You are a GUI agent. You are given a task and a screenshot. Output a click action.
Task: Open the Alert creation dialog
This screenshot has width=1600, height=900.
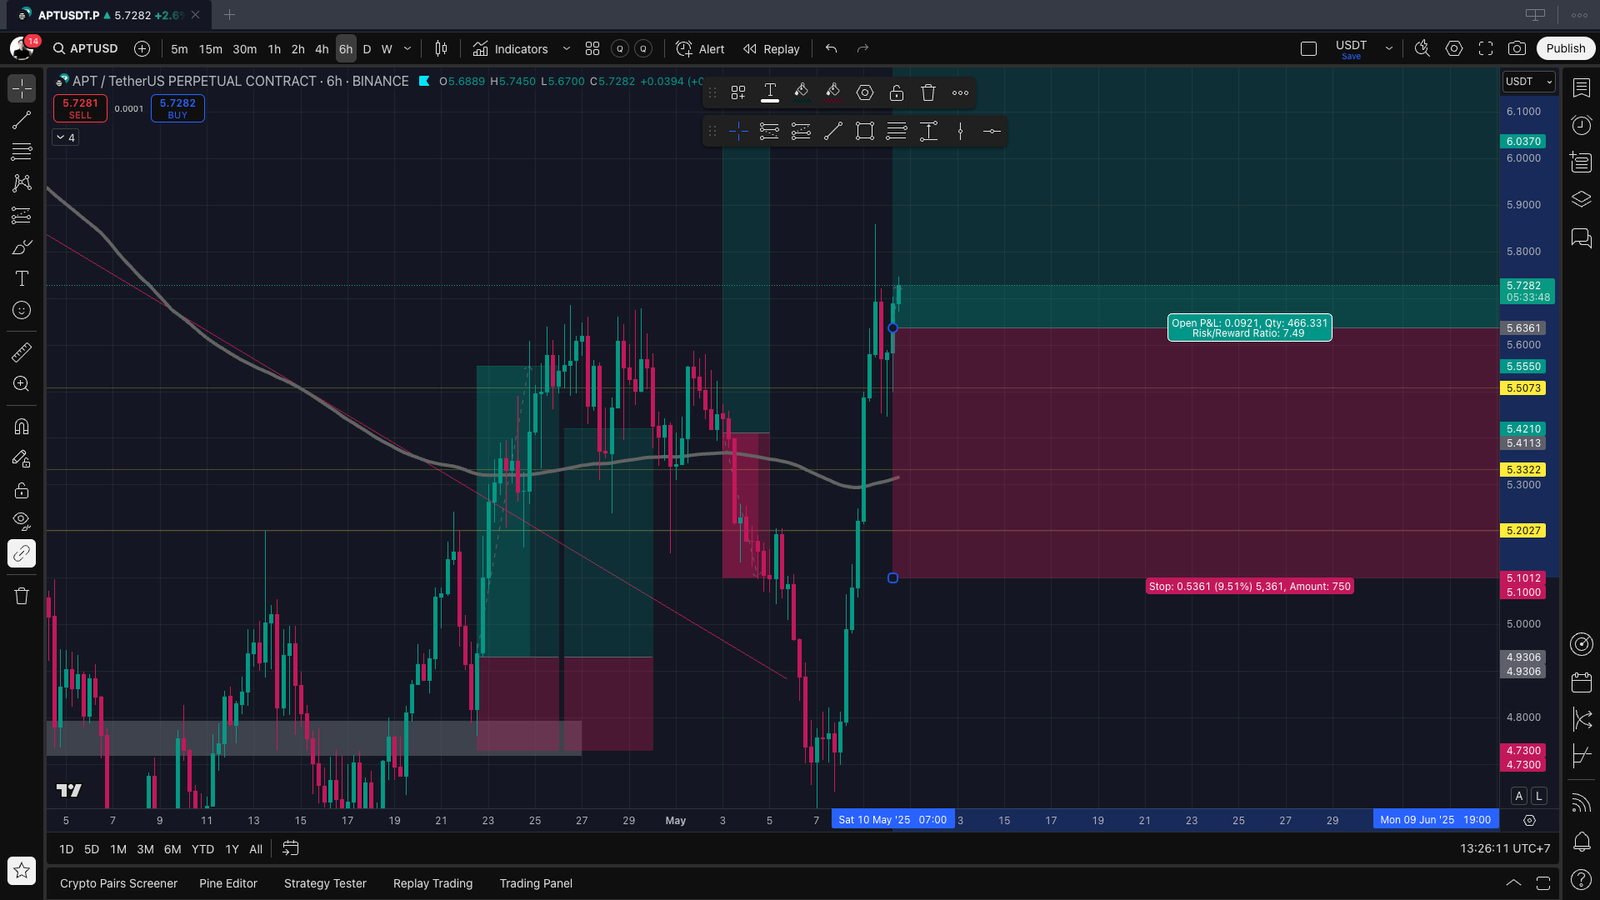coord(700,49)
